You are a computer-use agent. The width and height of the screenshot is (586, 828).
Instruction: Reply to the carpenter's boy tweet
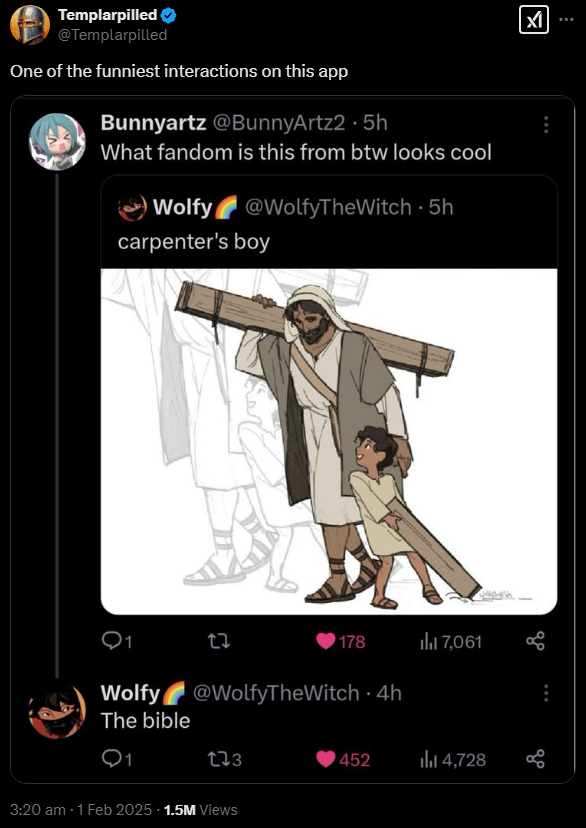(x=117, y=642)
